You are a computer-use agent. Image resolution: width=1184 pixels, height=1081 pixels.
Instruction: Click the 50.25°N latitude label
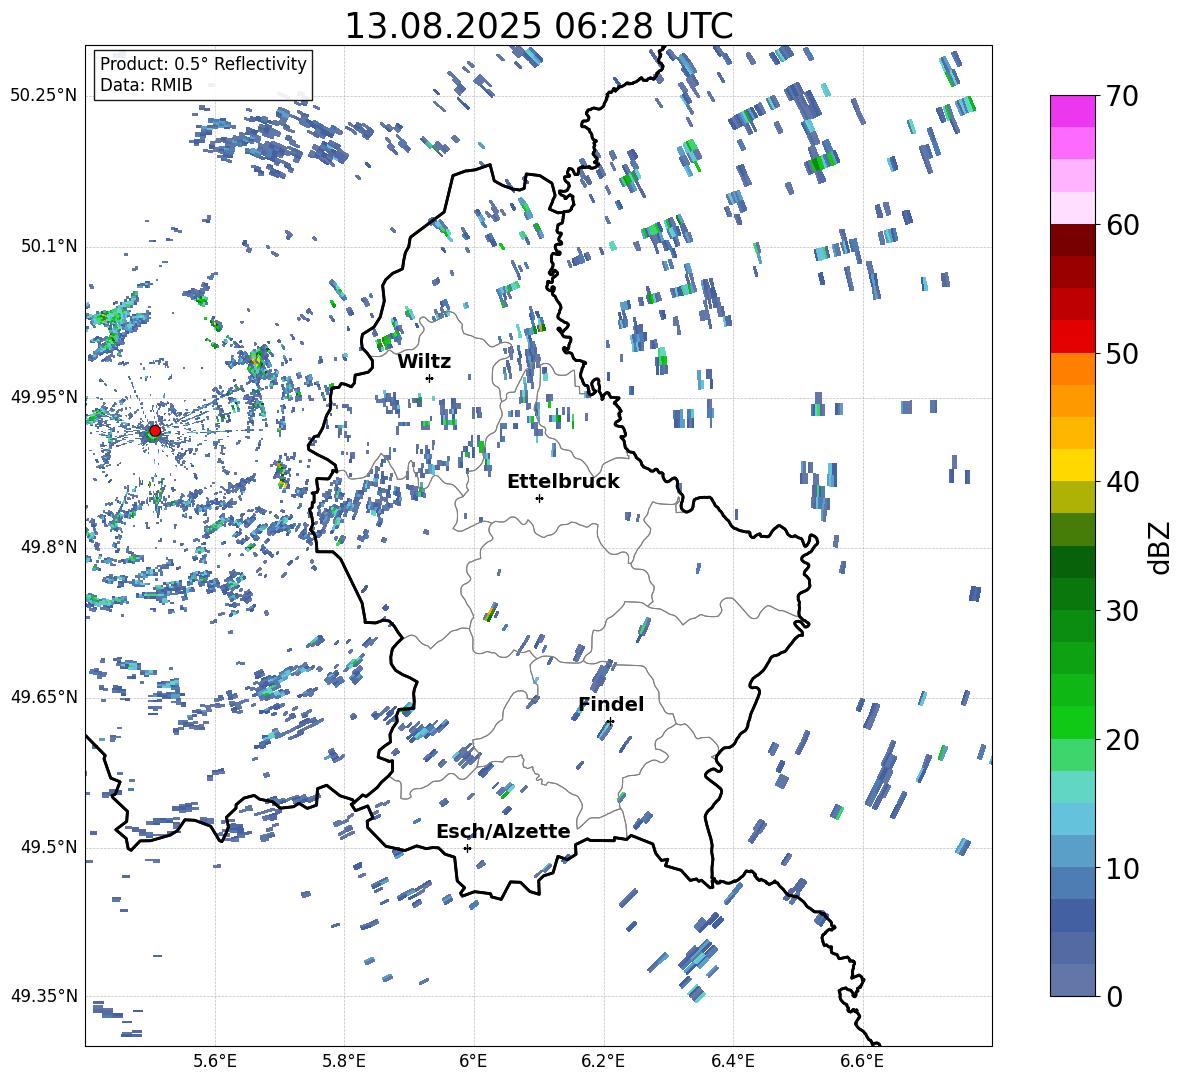[x=44, y=96]
